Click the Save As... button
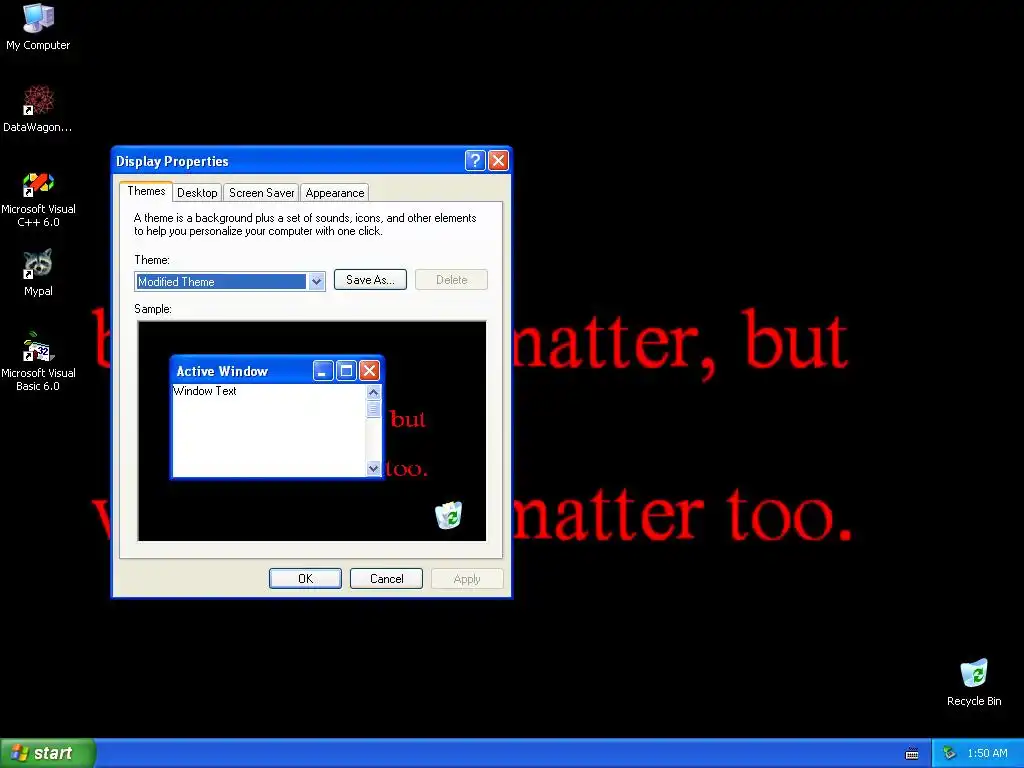The image size is (1024, 768). [x=370, y=280]
